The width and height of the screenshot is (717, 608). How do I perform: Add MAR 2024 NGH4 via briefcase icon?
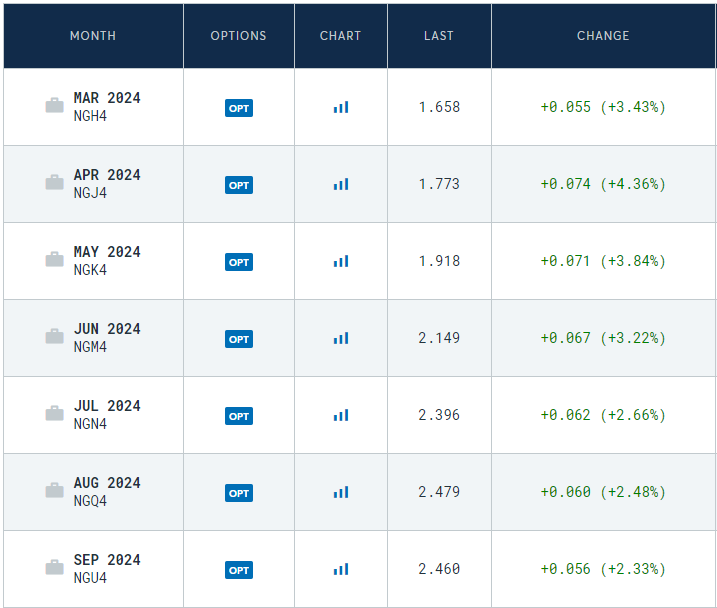coord(54,105)
